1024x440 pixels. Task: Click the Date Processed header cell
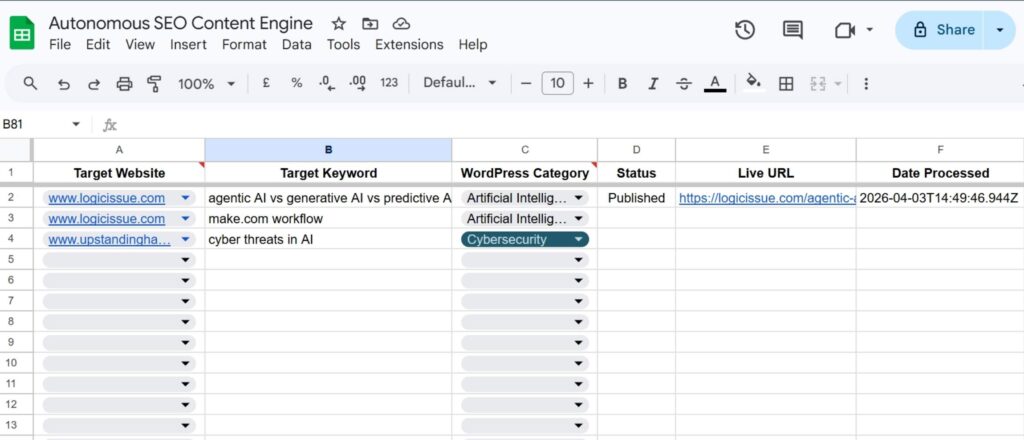click(x=940, y=173)
